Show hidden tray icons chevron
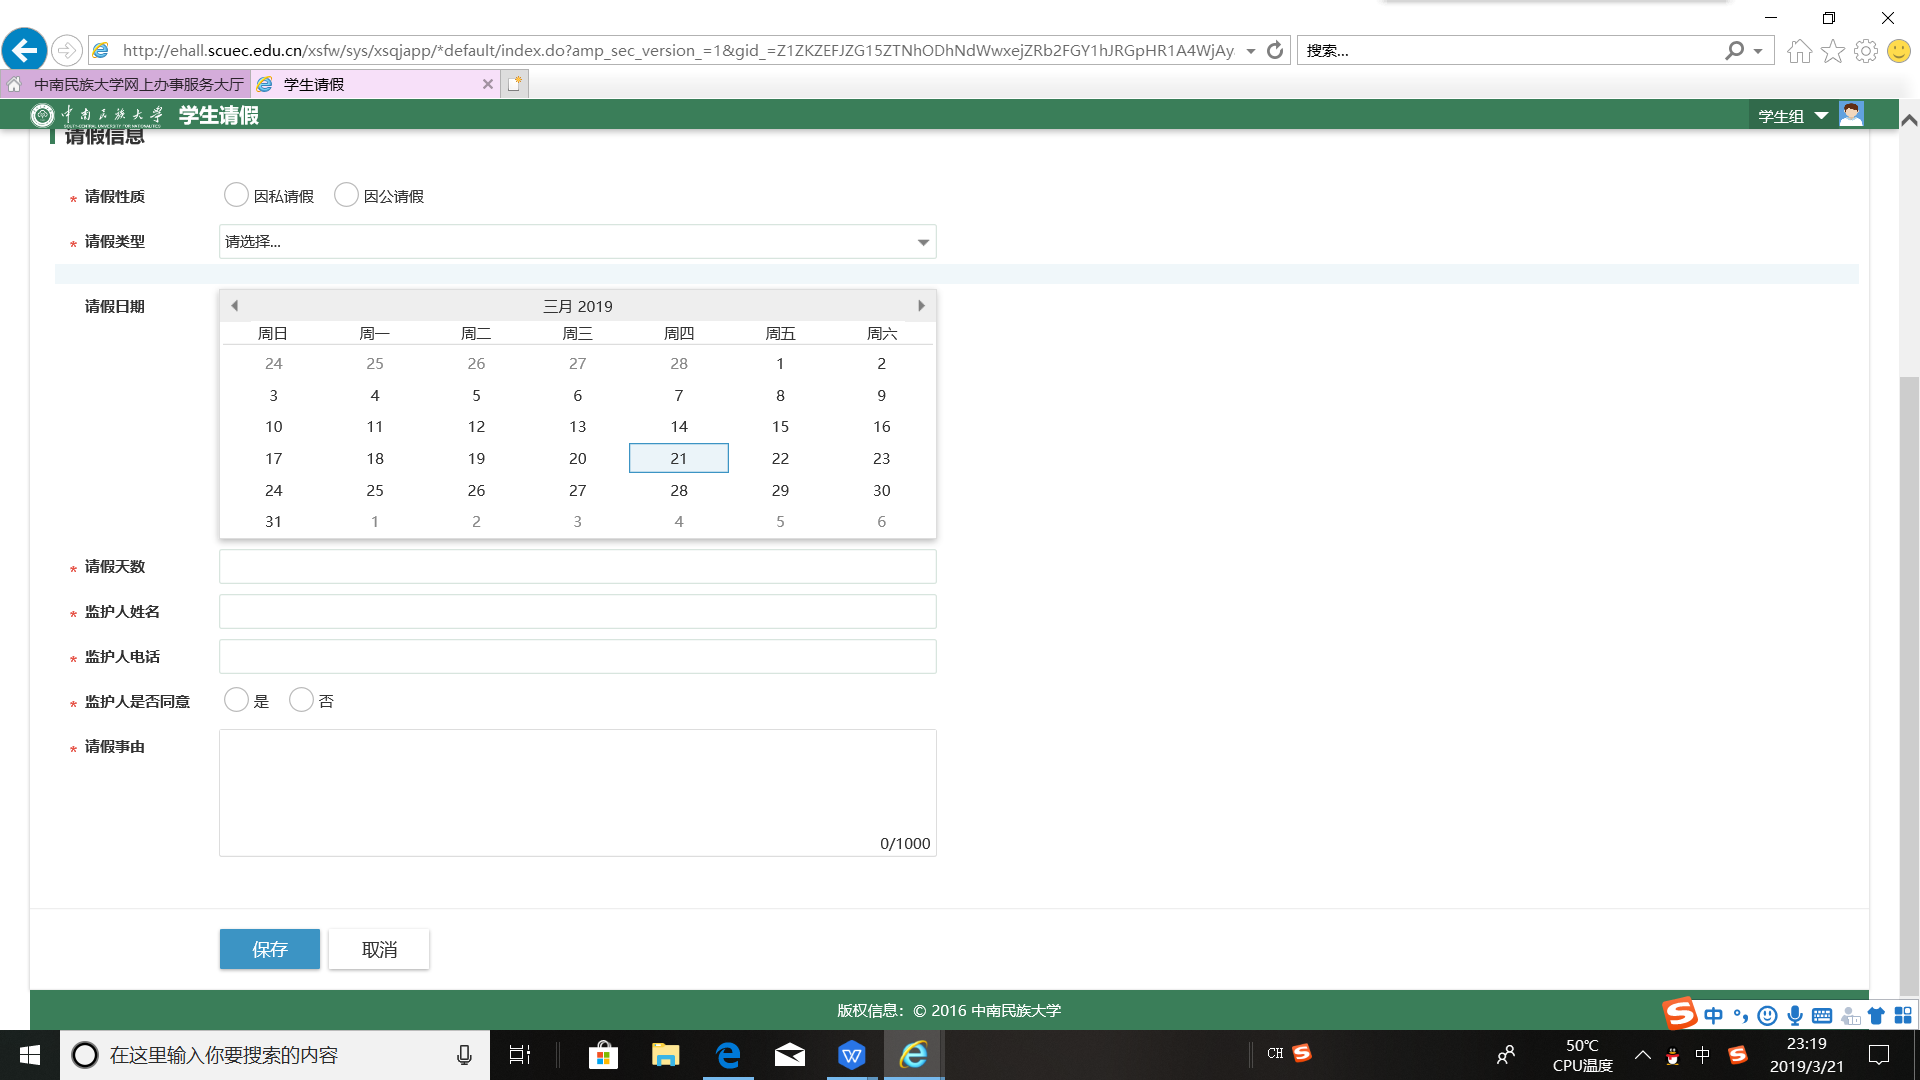Viewport: 1920px width, 1080px height. [1642, 1055]
